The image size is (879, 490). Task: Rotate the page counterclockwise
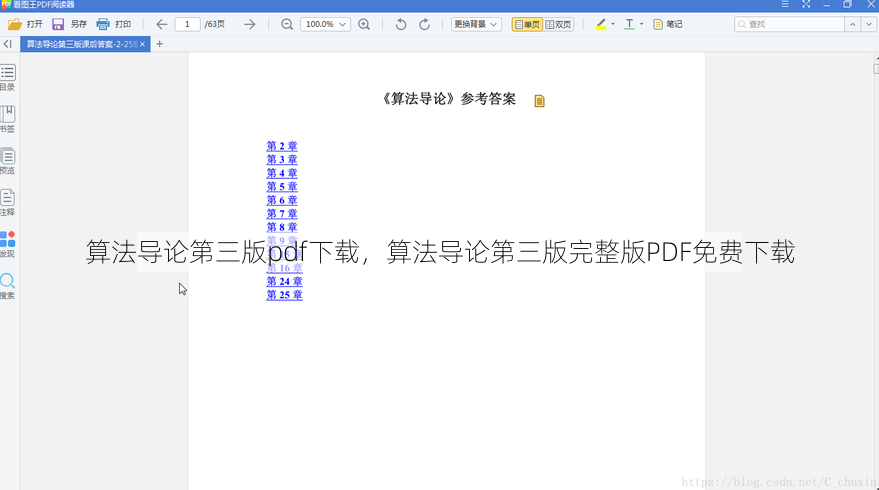[400, 24]
